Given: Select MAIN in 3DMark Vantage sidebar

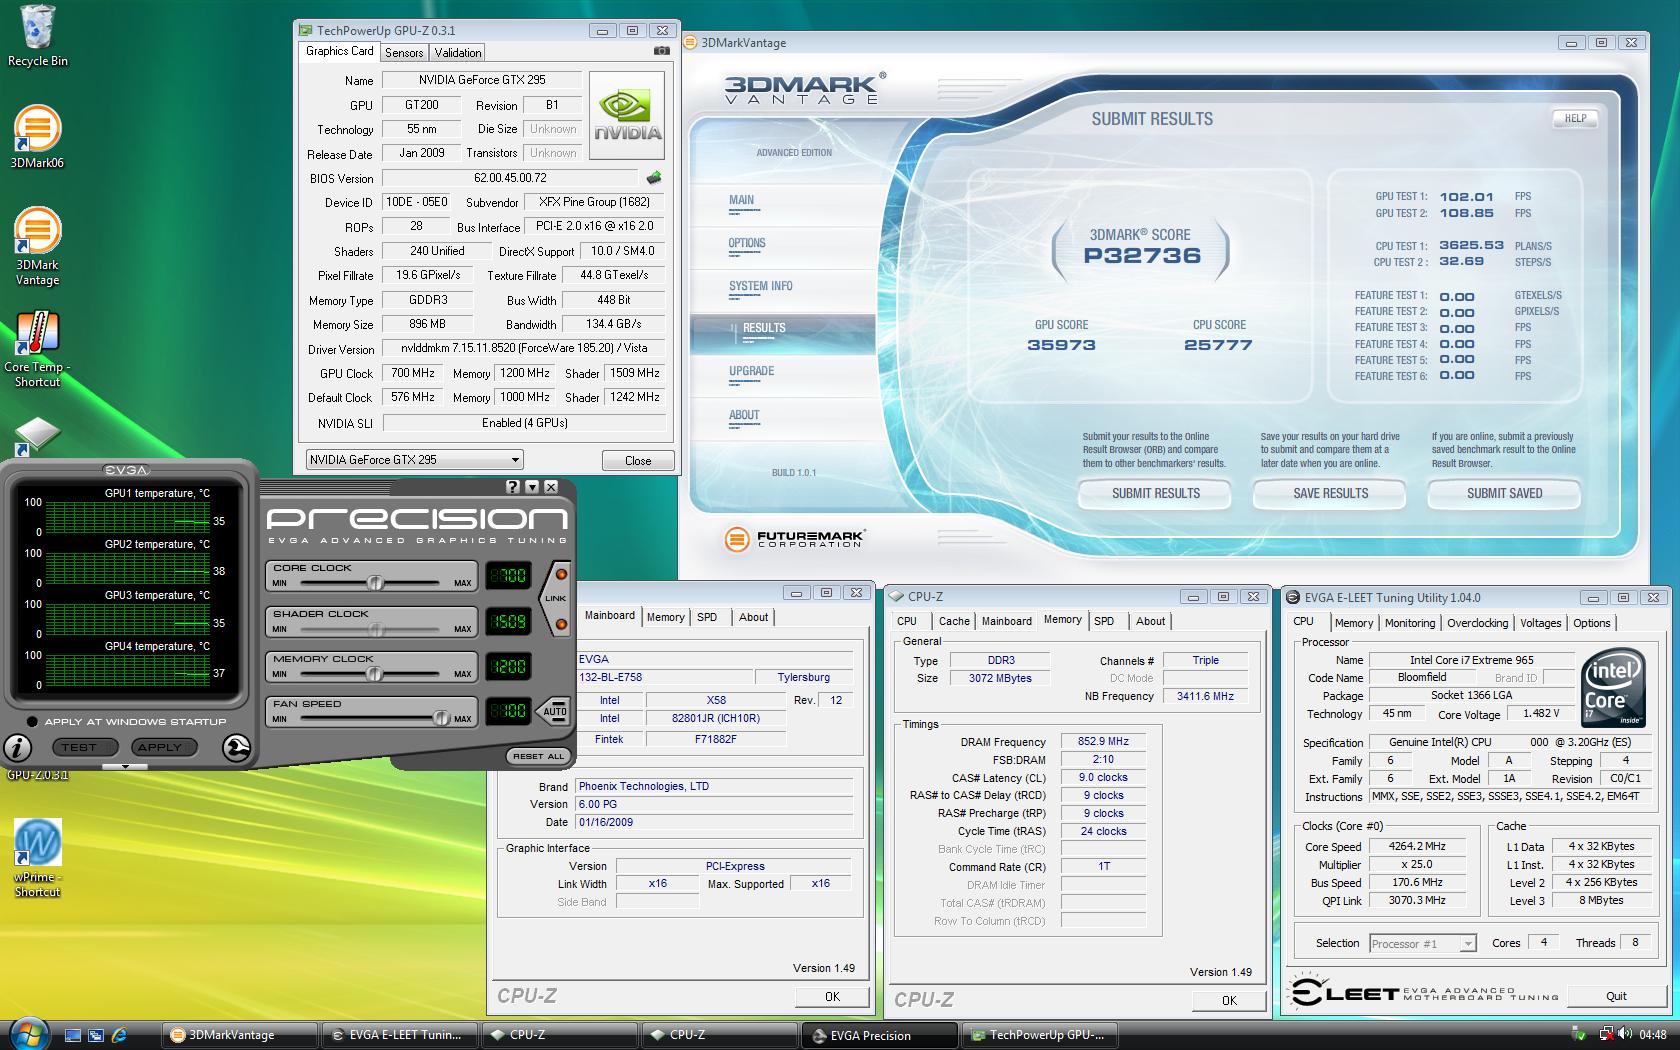Looking at the screenshot, I should point(742,200).
